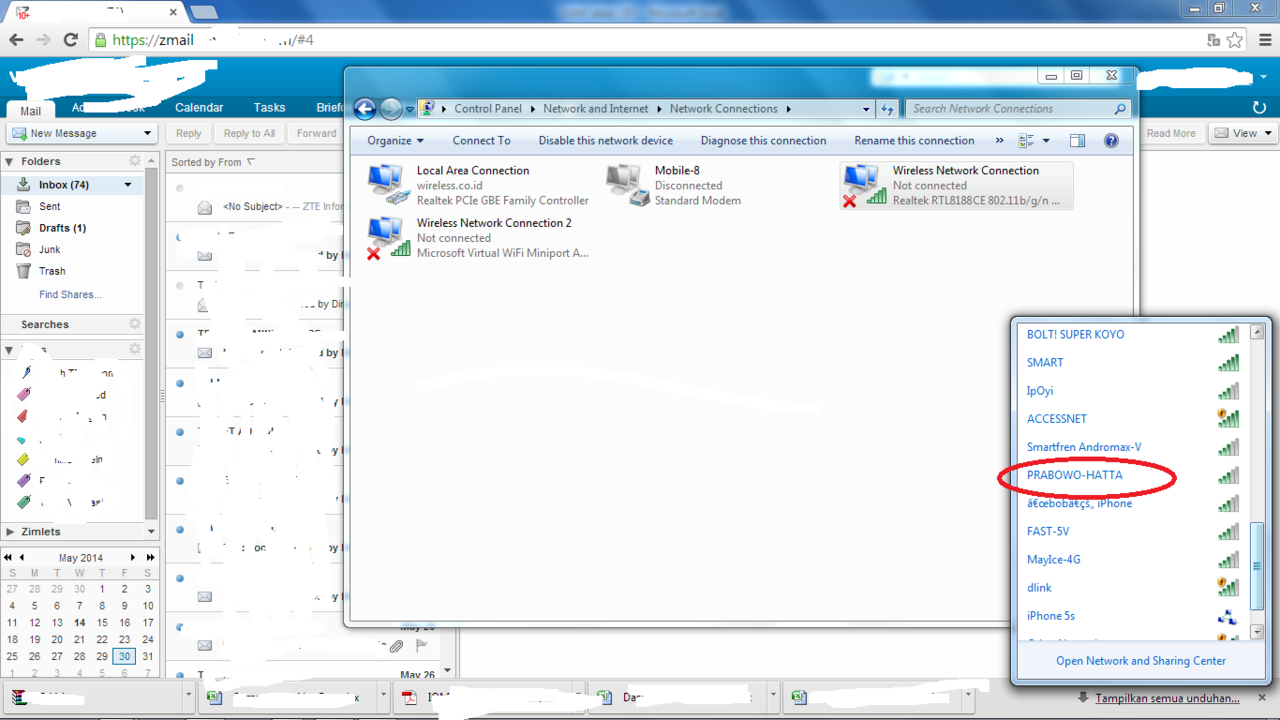Click Disable this network device

[606, 141]
